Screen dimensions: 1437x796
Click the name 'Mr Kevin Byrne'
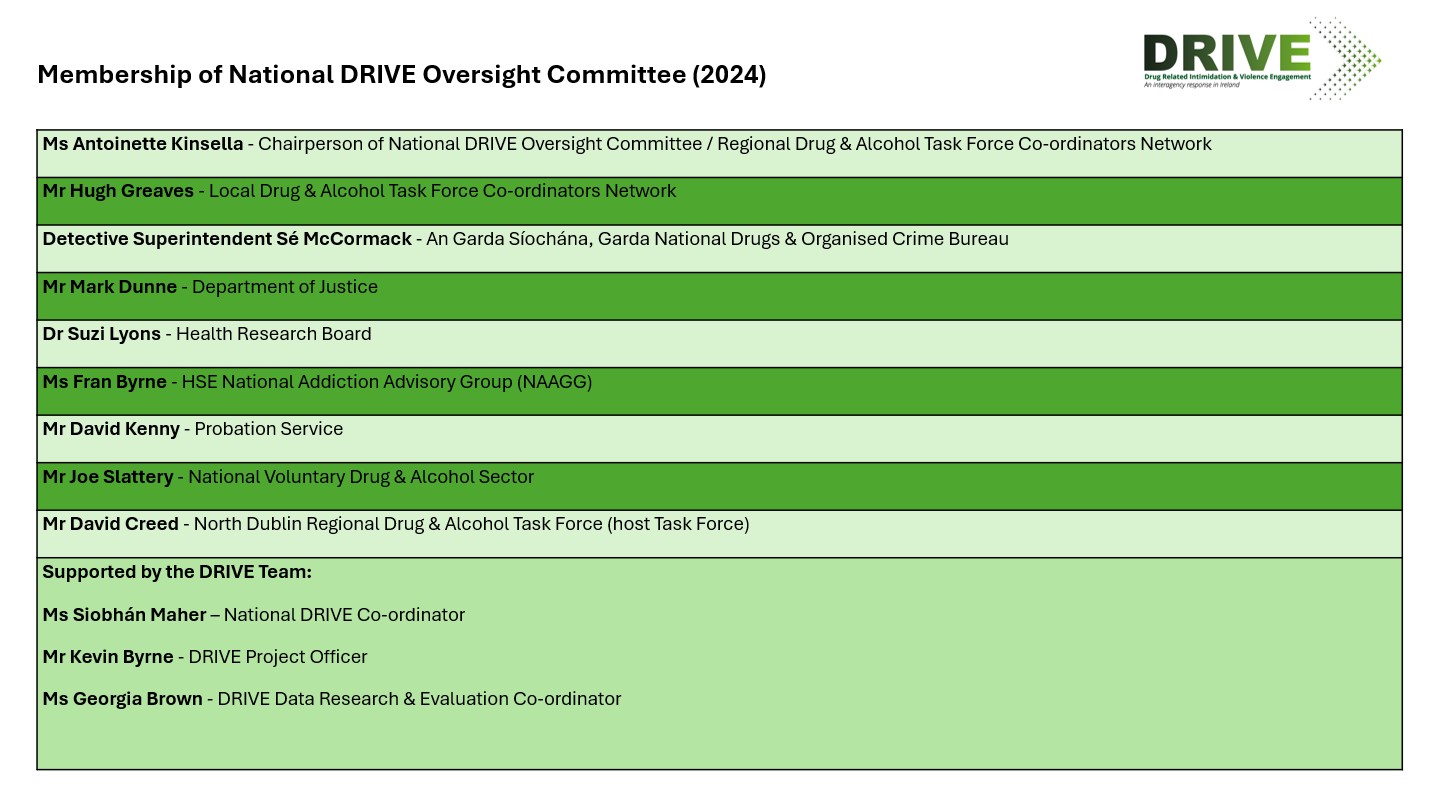click(x=108, y=657)
